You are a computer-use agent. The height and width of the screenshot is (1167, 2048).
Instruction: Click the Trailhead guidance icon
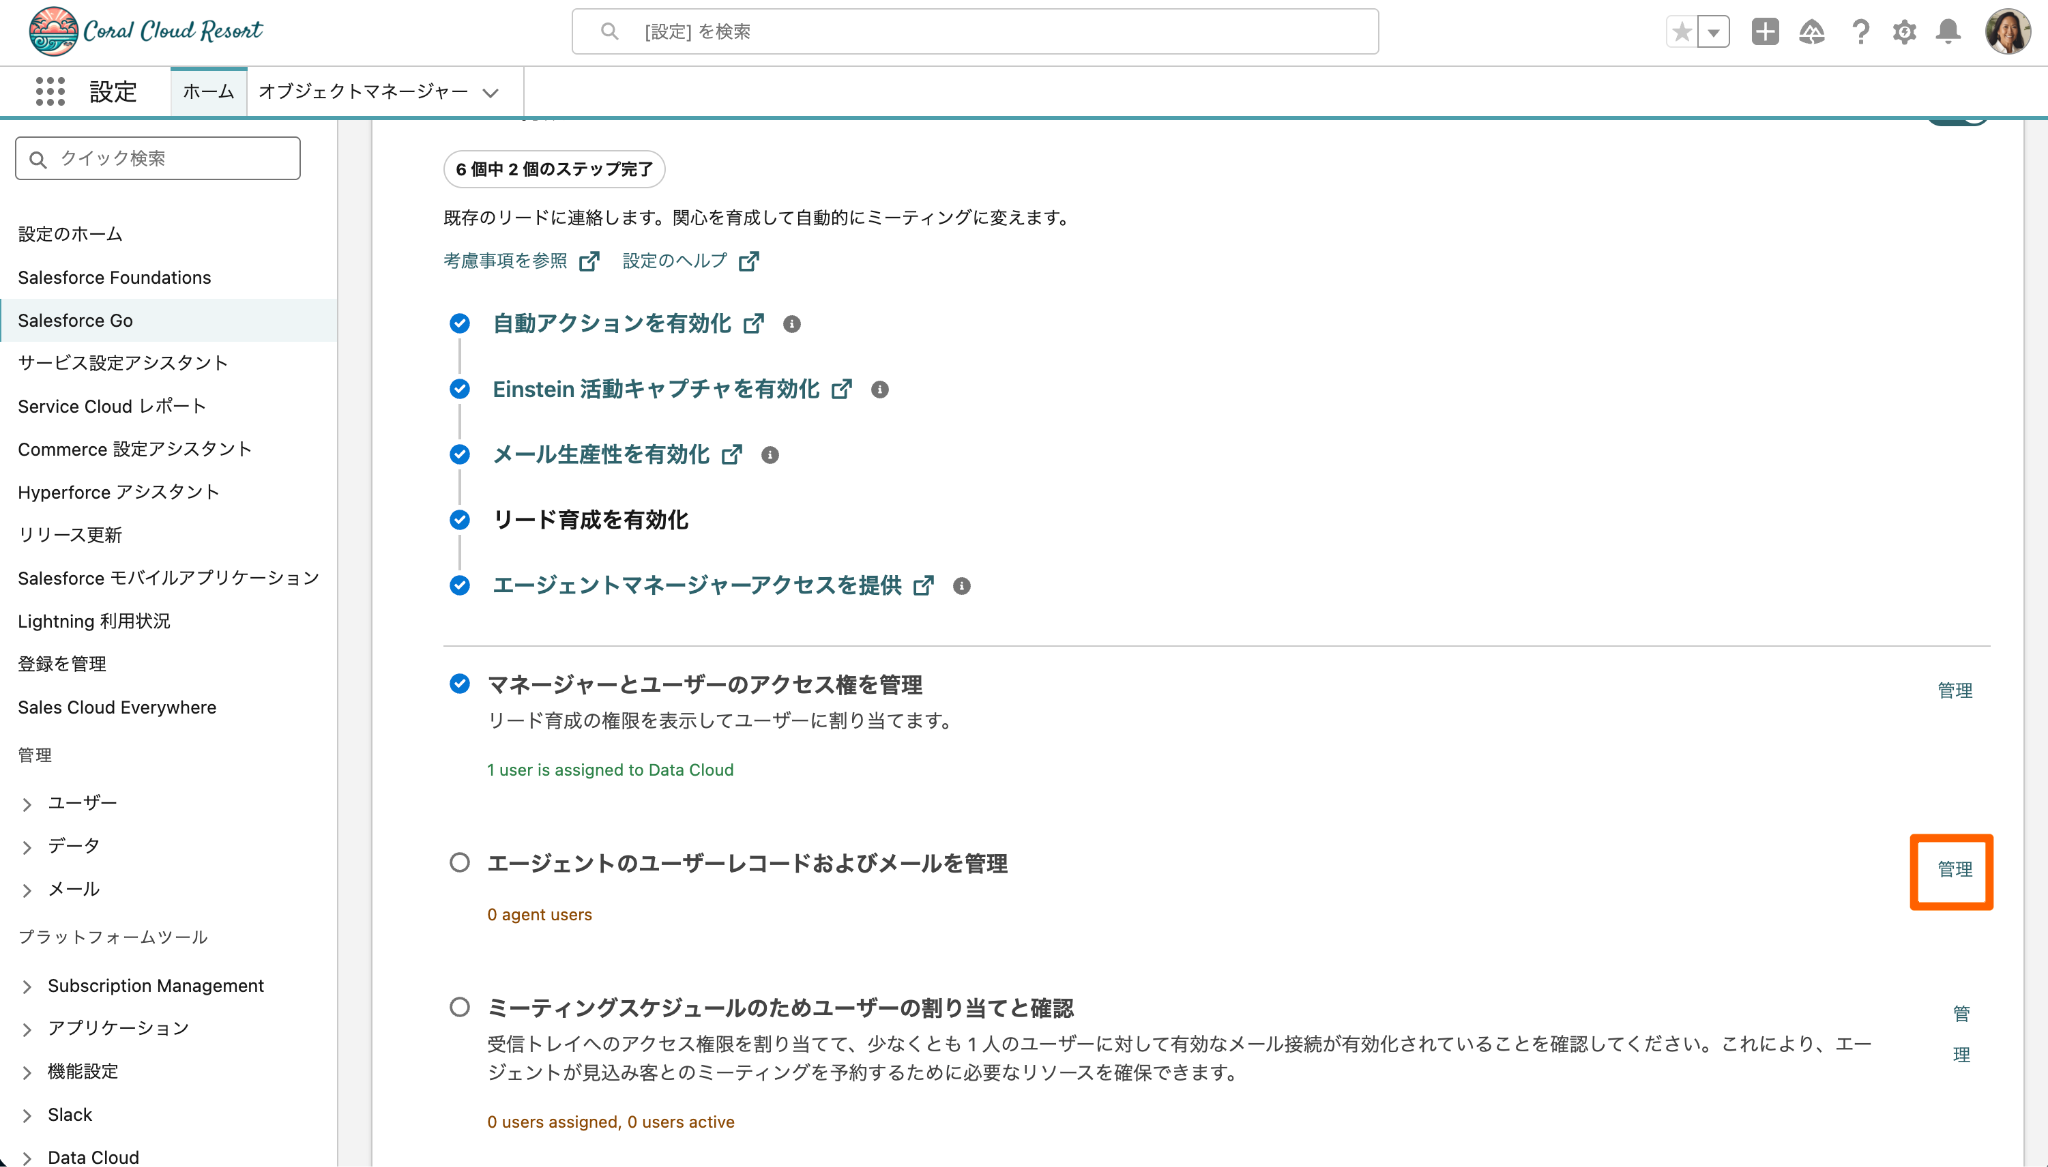coord(1811,32)
